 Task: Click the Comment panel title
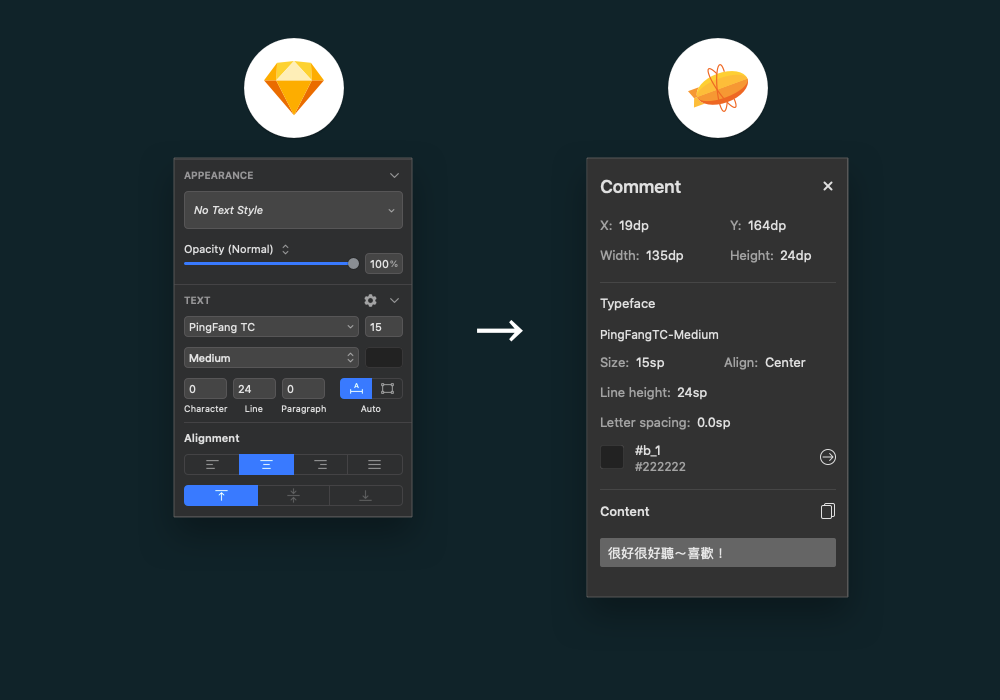pos(640,187)
